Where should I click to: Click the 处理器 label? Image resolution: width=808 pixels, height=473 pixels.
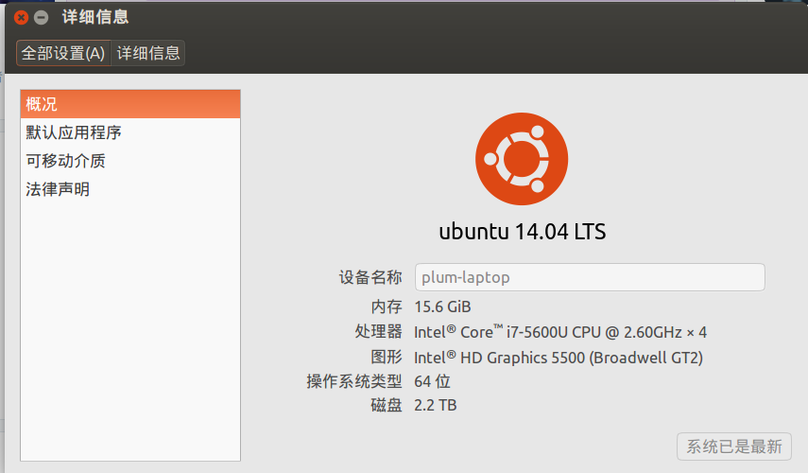(x=378, y=331)
